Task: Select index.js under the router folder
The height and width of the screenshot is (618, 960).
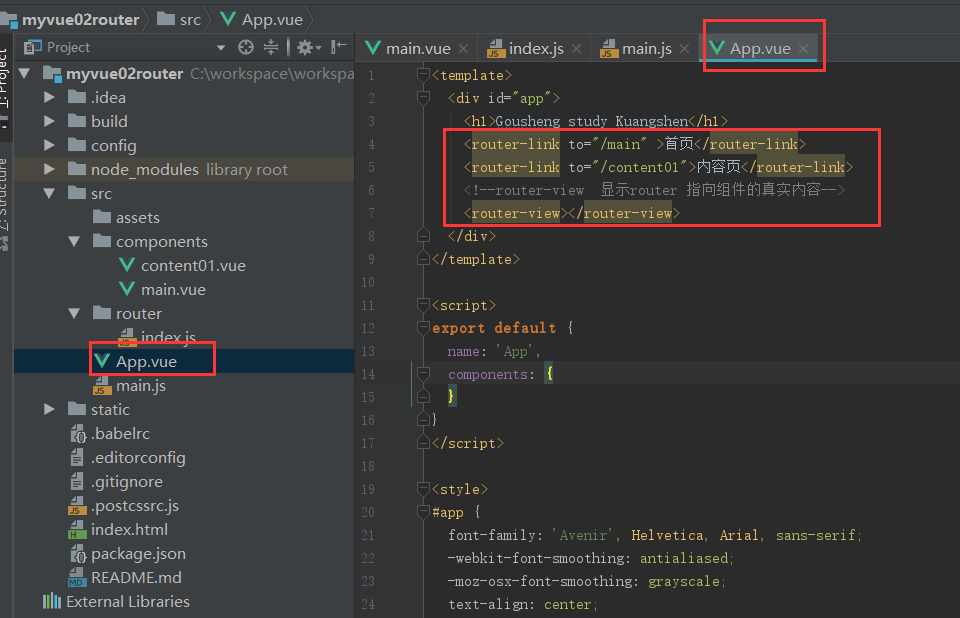Action: 168,337
